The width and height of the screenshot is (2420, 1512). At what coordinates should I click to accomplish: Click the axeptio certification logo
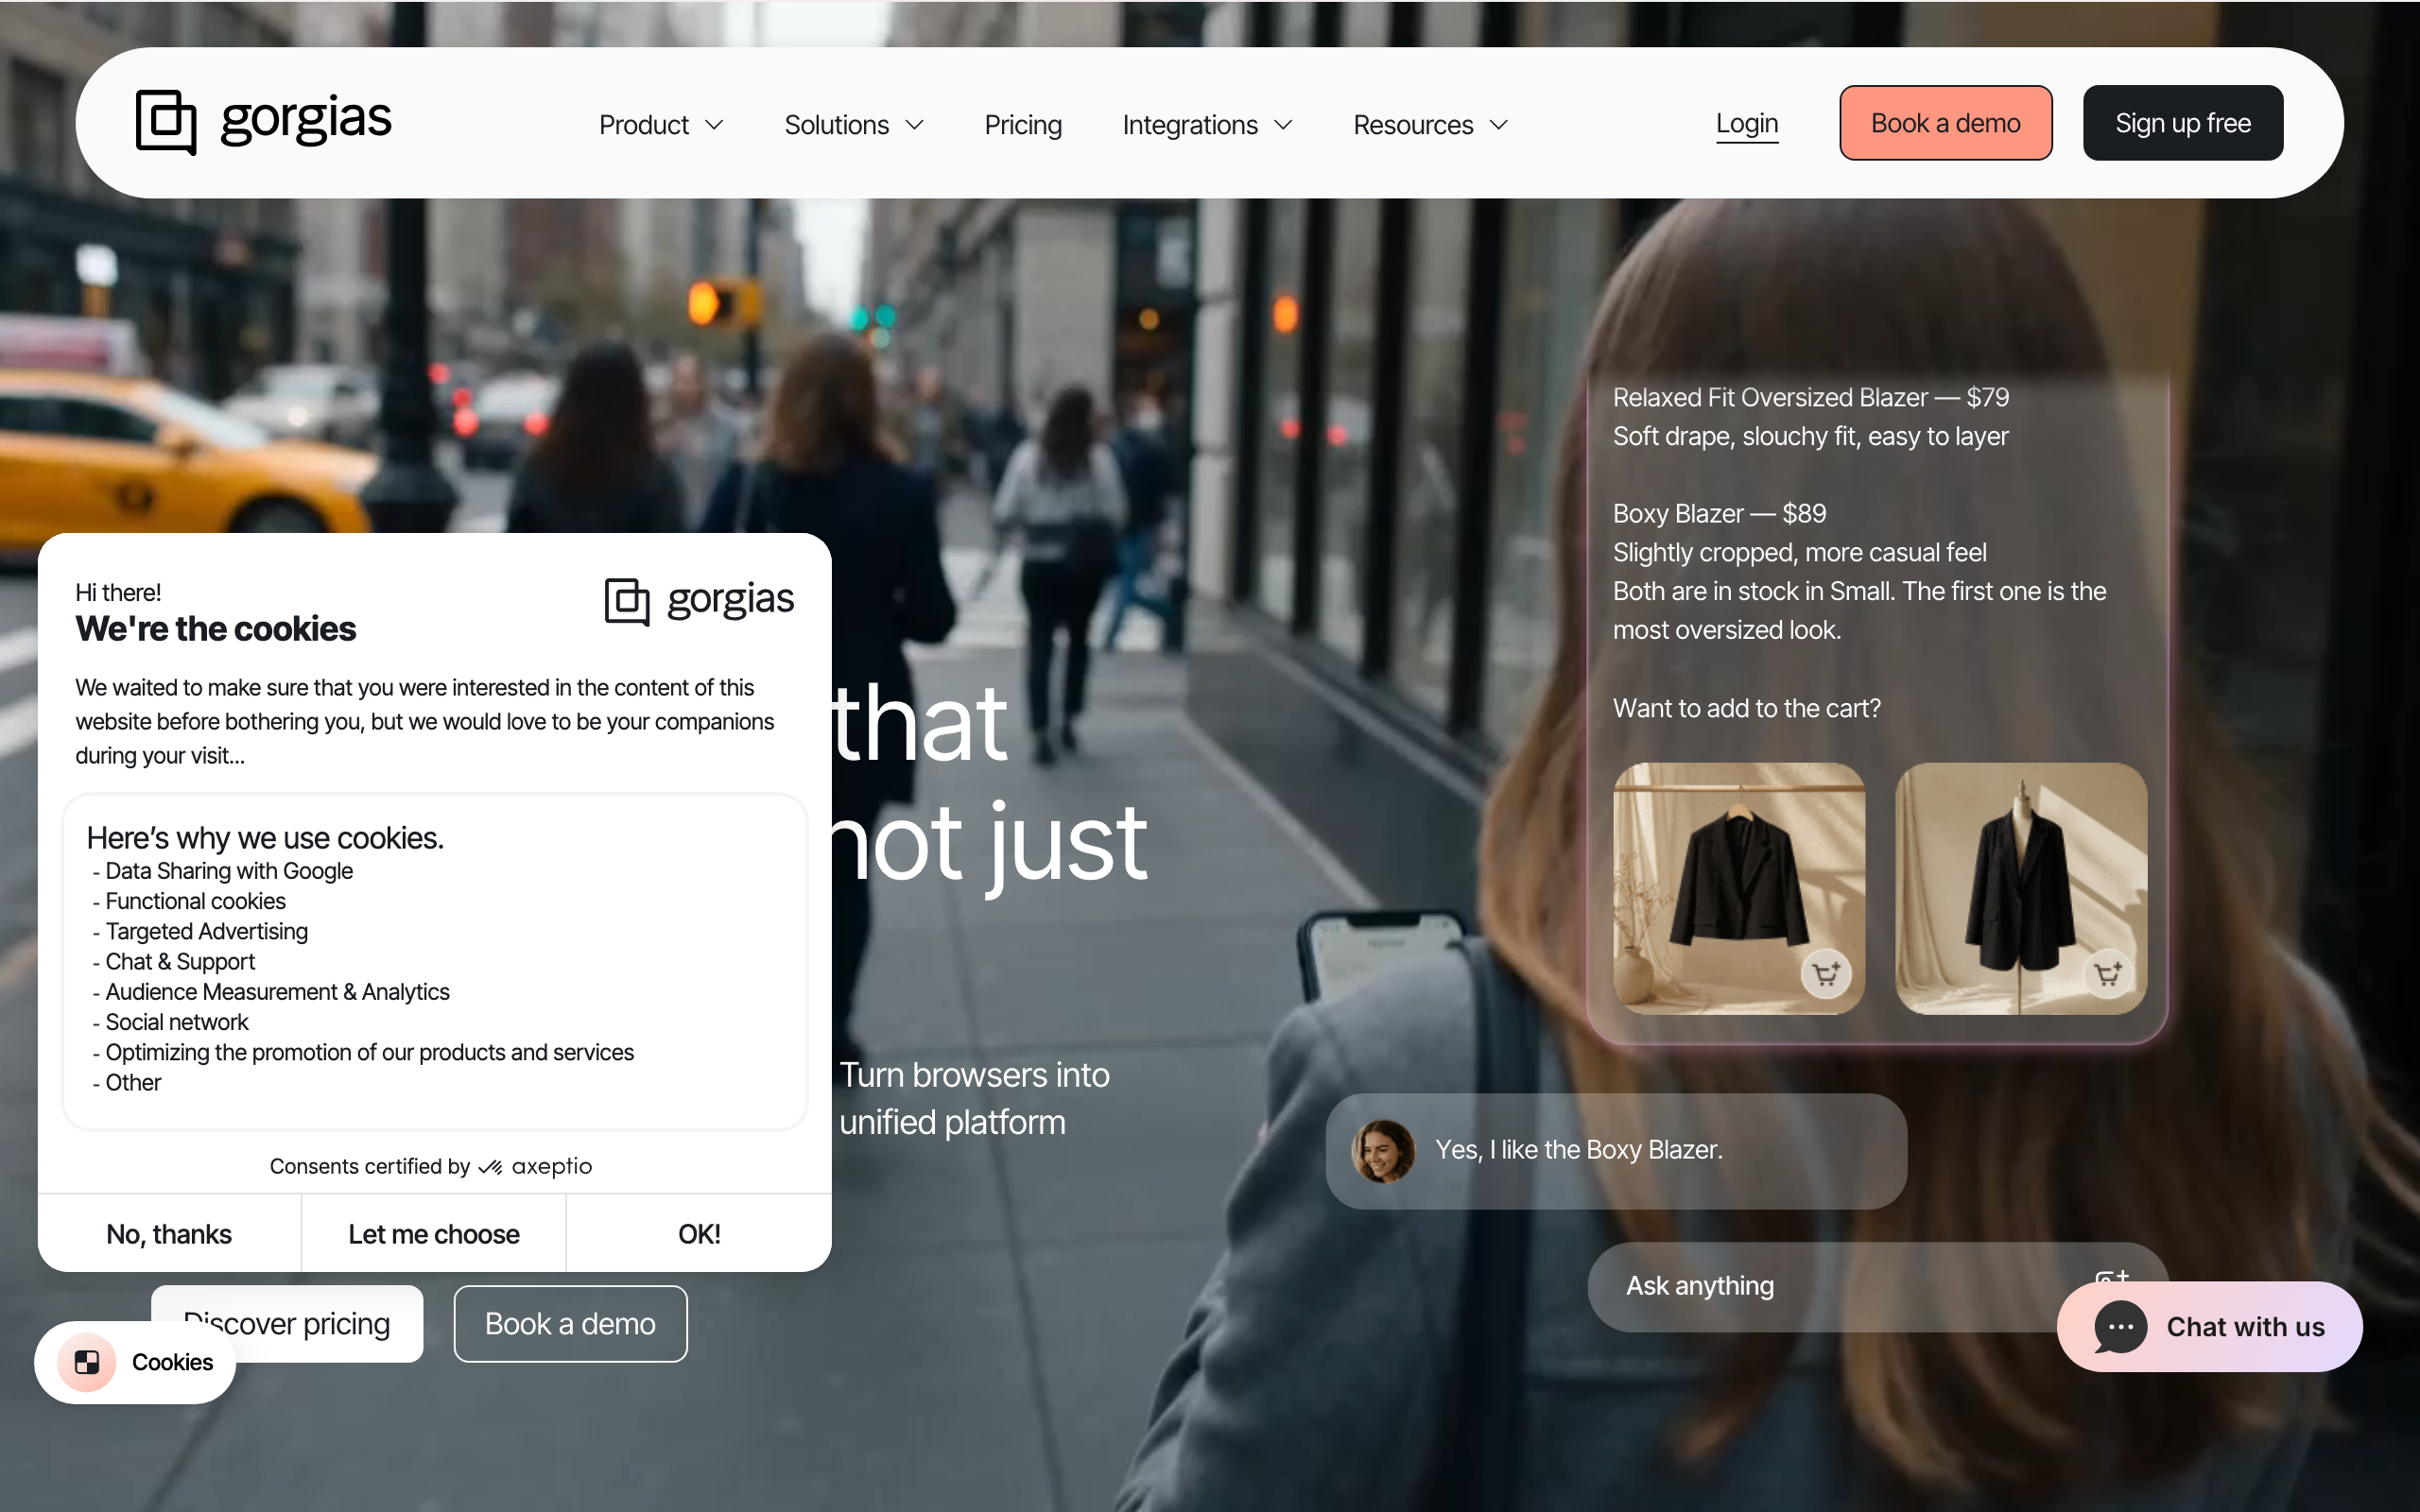[x=535, y=1166]
